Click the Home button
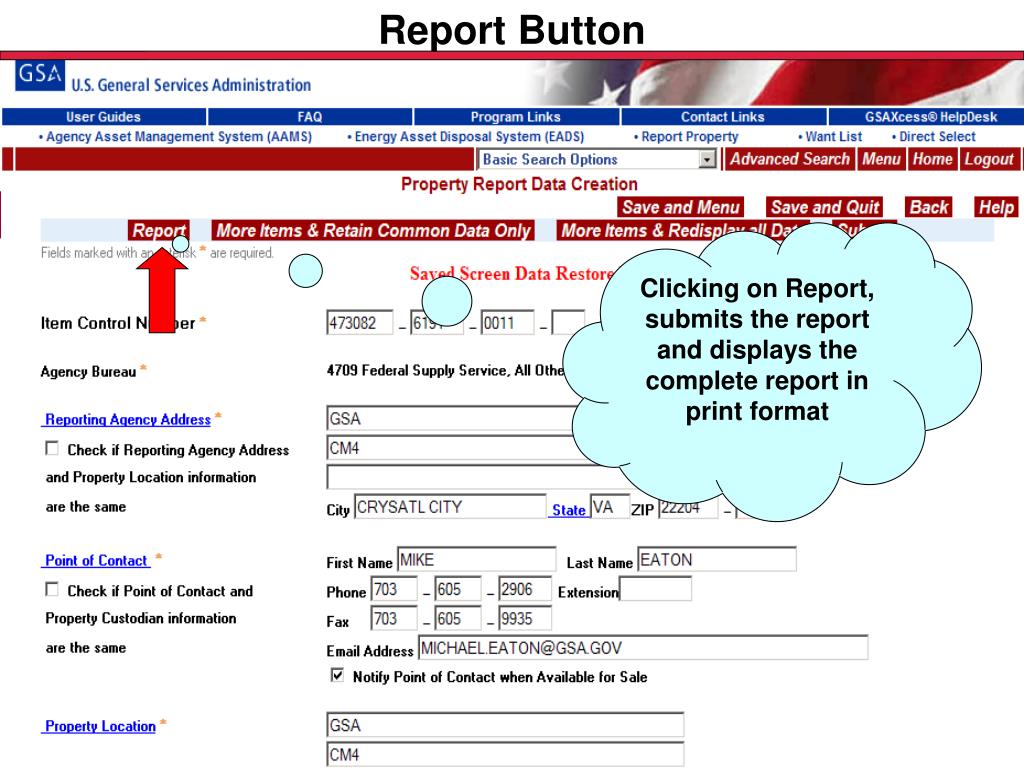 932,159
